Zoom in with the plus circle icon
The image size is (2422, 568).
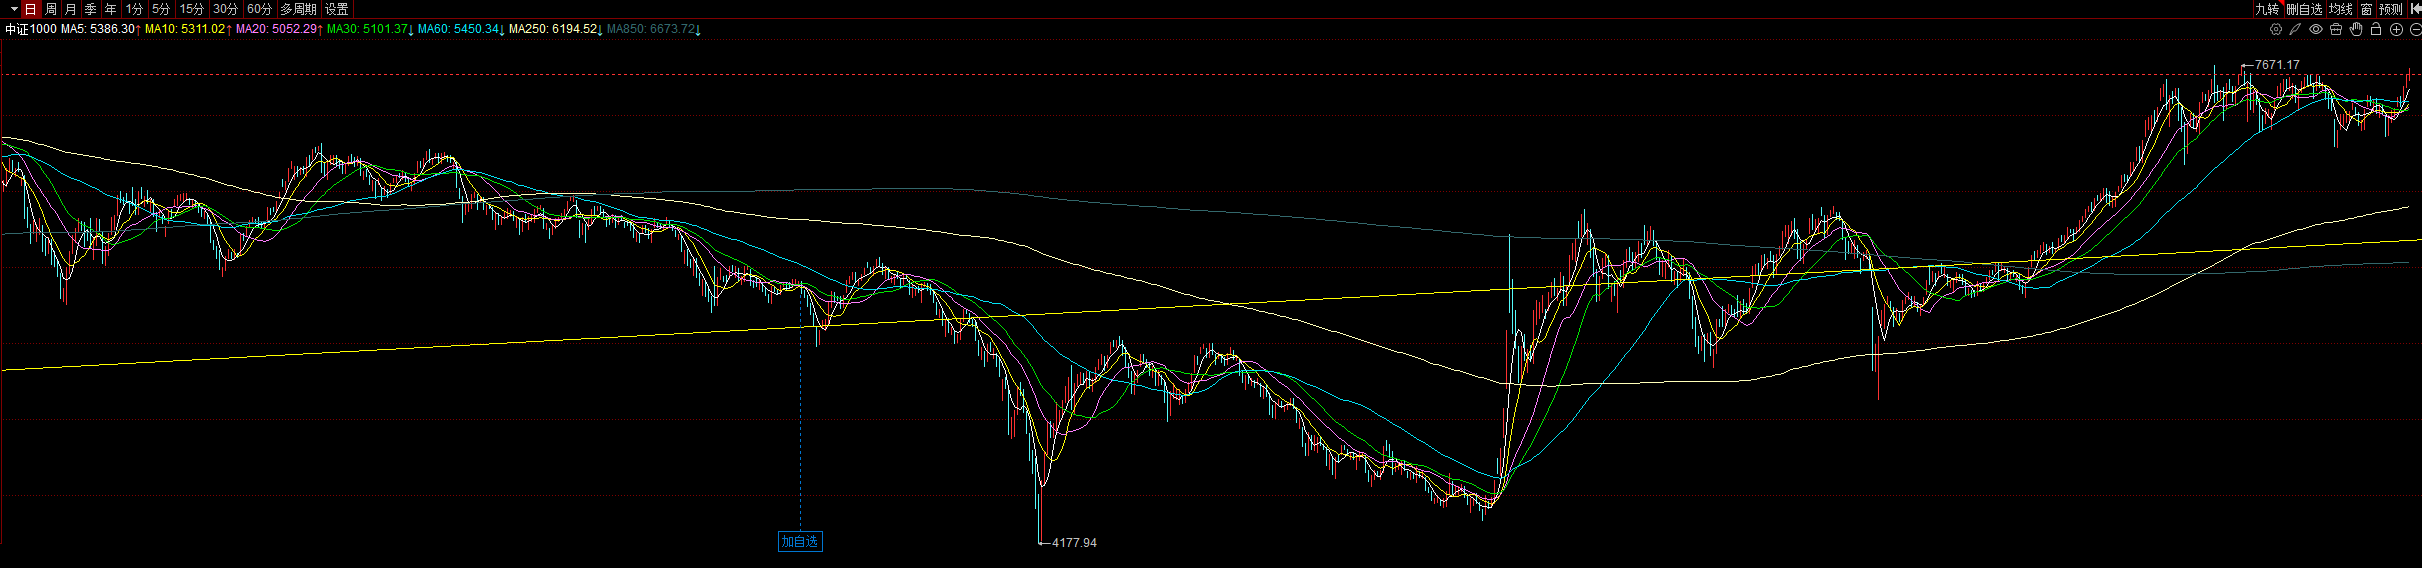tap(2396, 29)
